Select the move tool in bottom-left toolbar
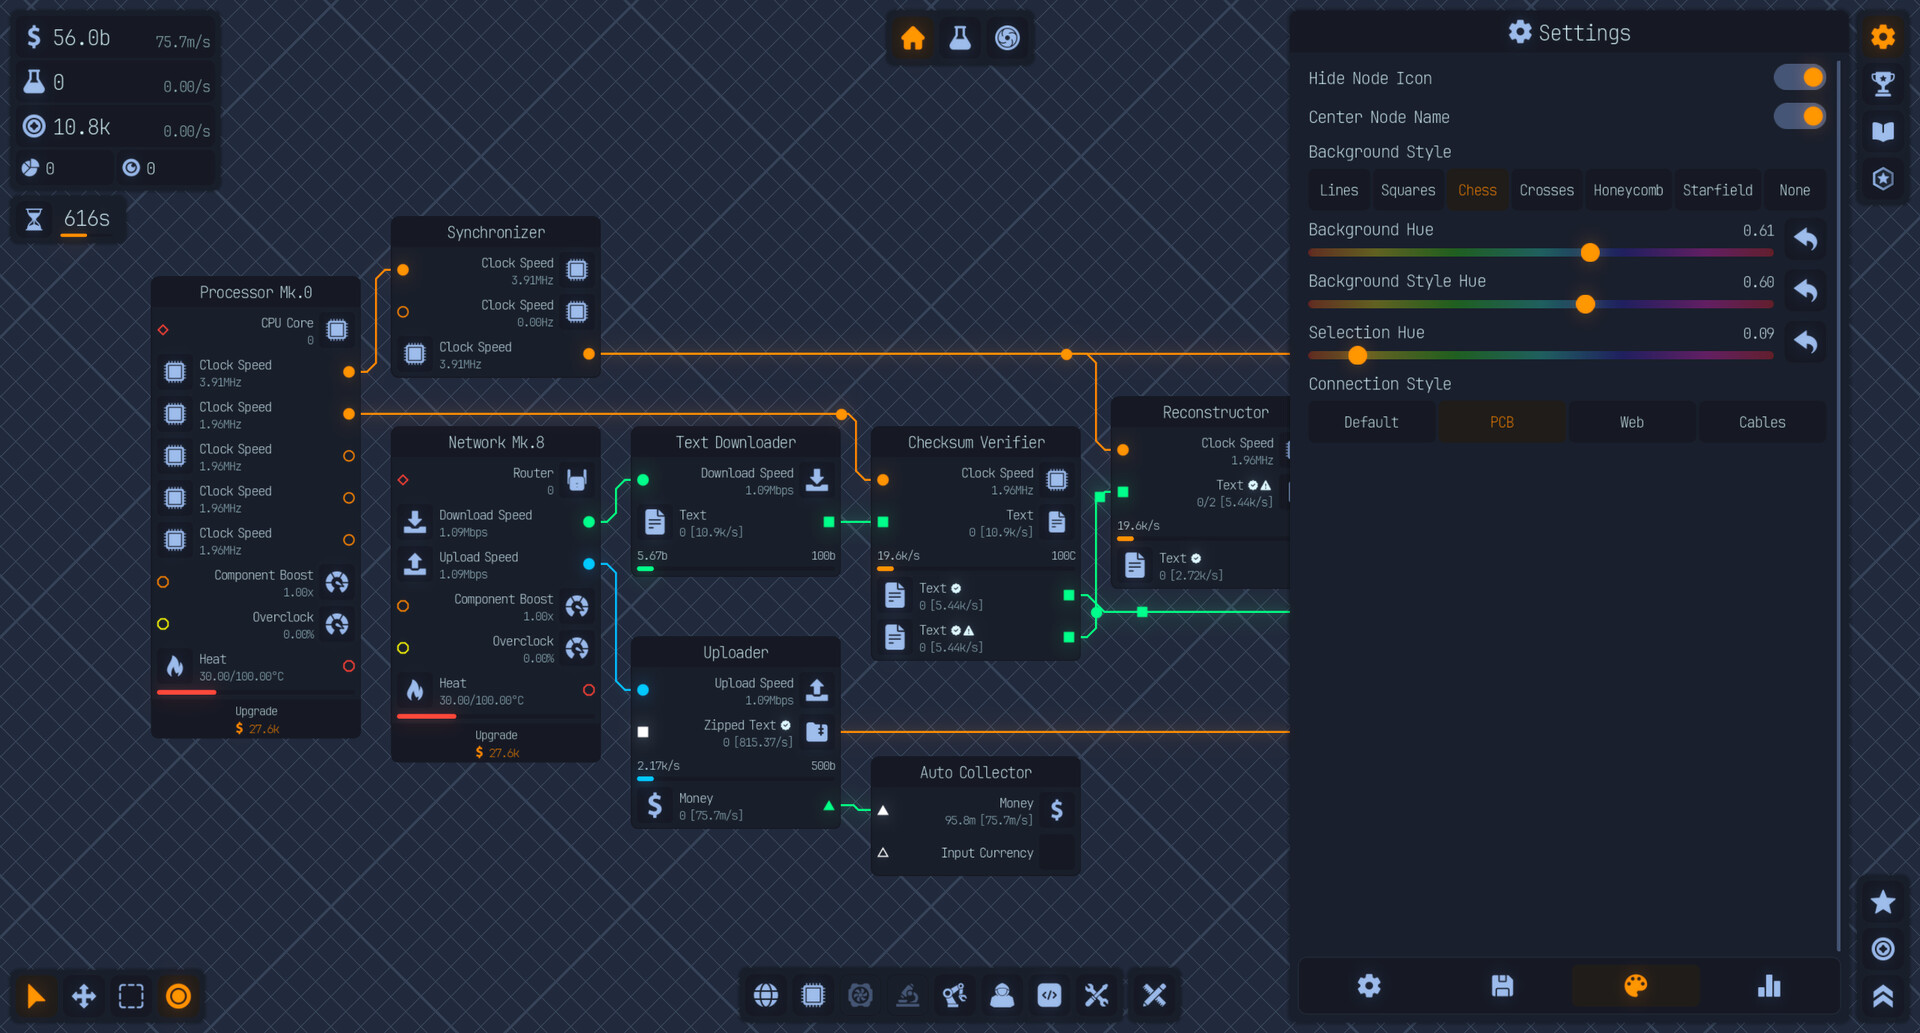 [83, 996]
